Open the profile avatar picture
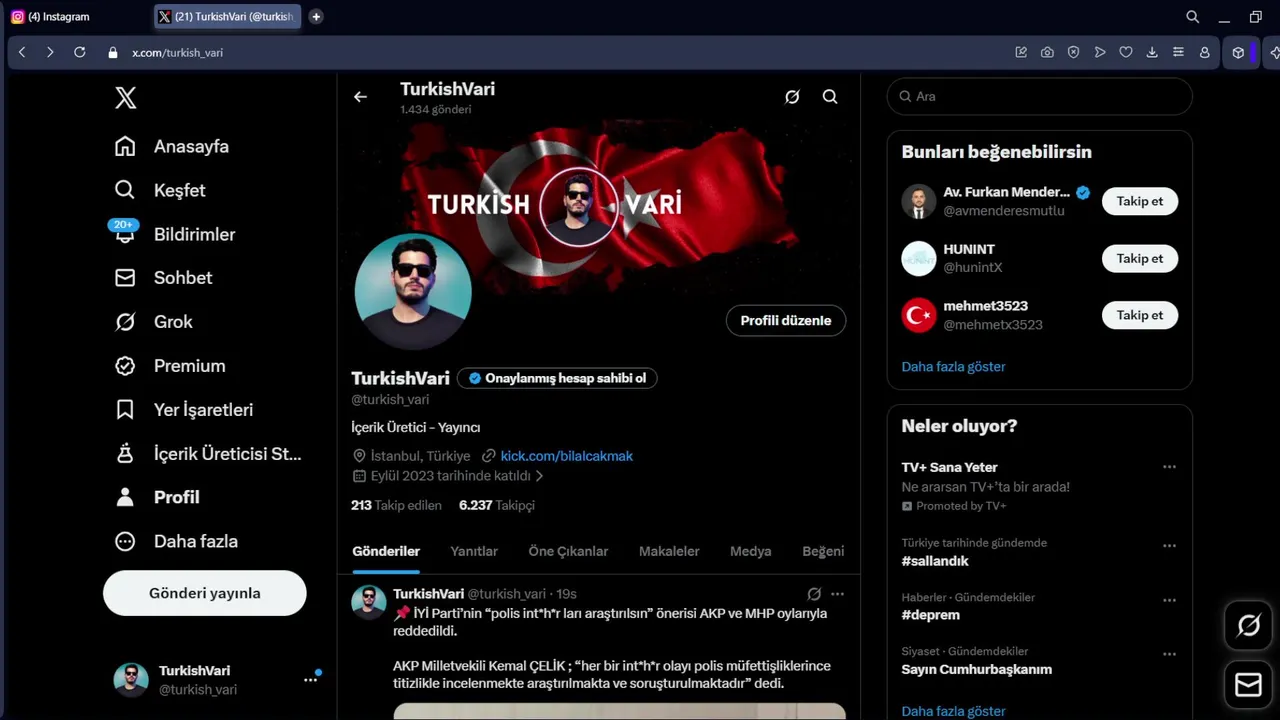The image size is (1280, 720). [413, 291]
